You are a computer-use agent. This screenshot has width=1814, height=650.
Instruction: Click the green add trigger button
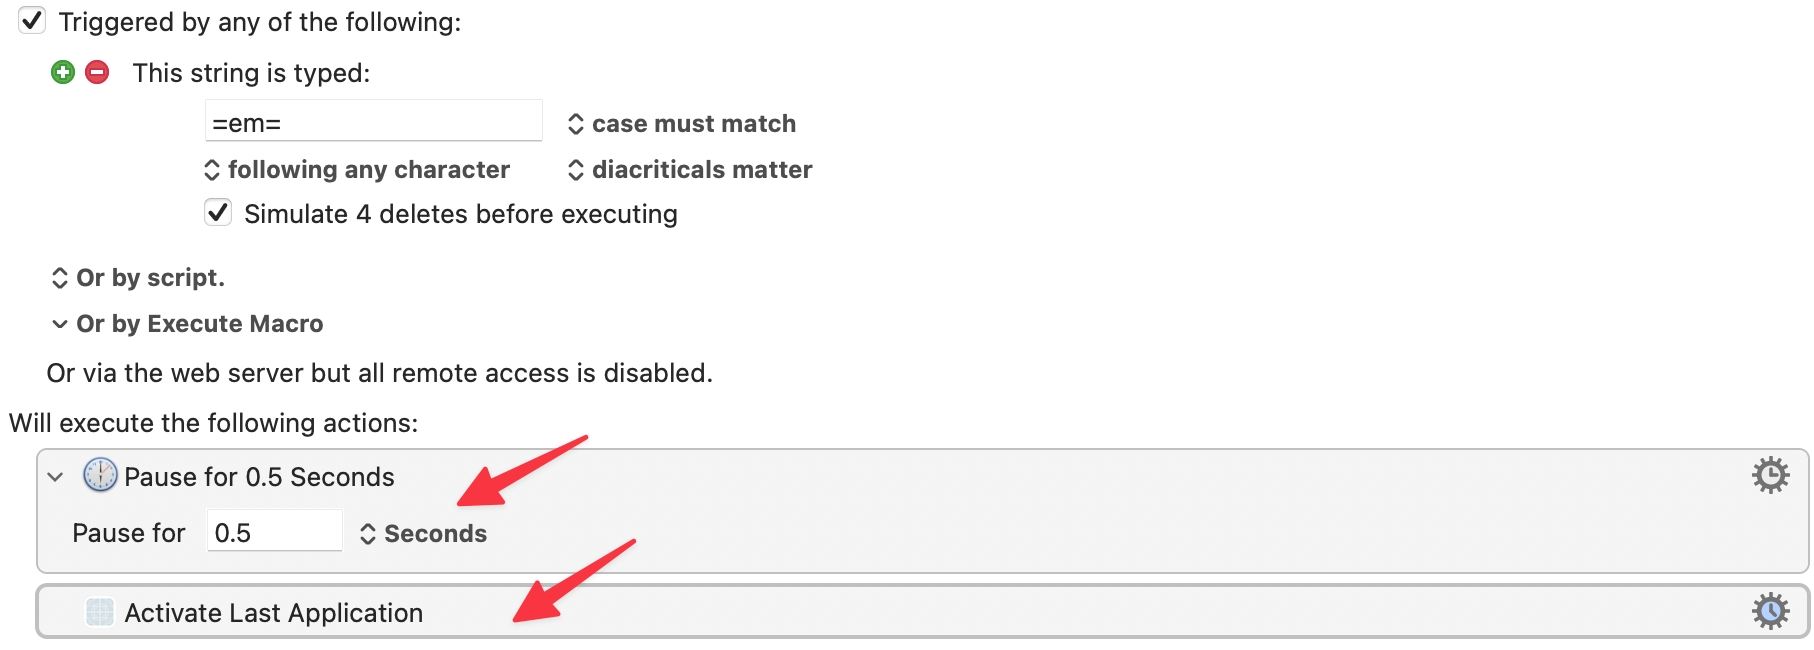(x=63, y=72)
